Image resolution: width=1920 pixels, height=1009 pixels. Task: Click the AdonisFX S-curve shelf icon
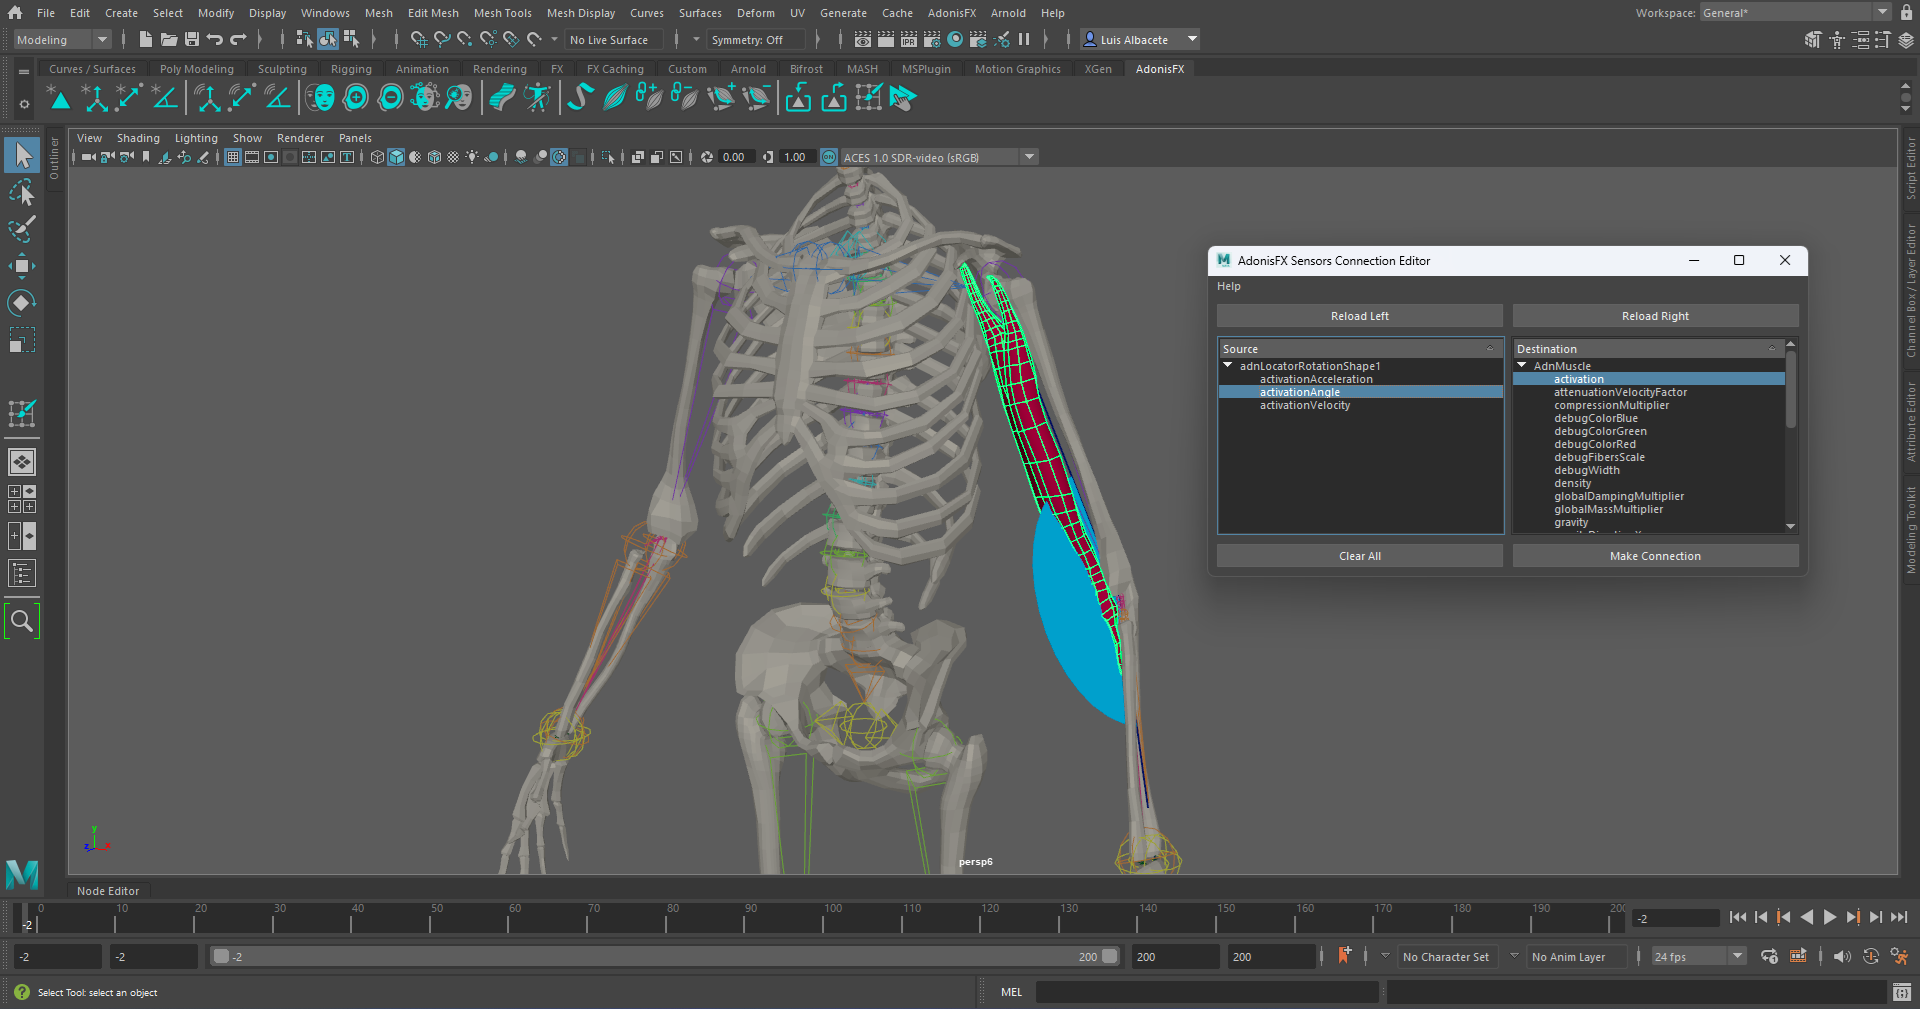(580, 97)
